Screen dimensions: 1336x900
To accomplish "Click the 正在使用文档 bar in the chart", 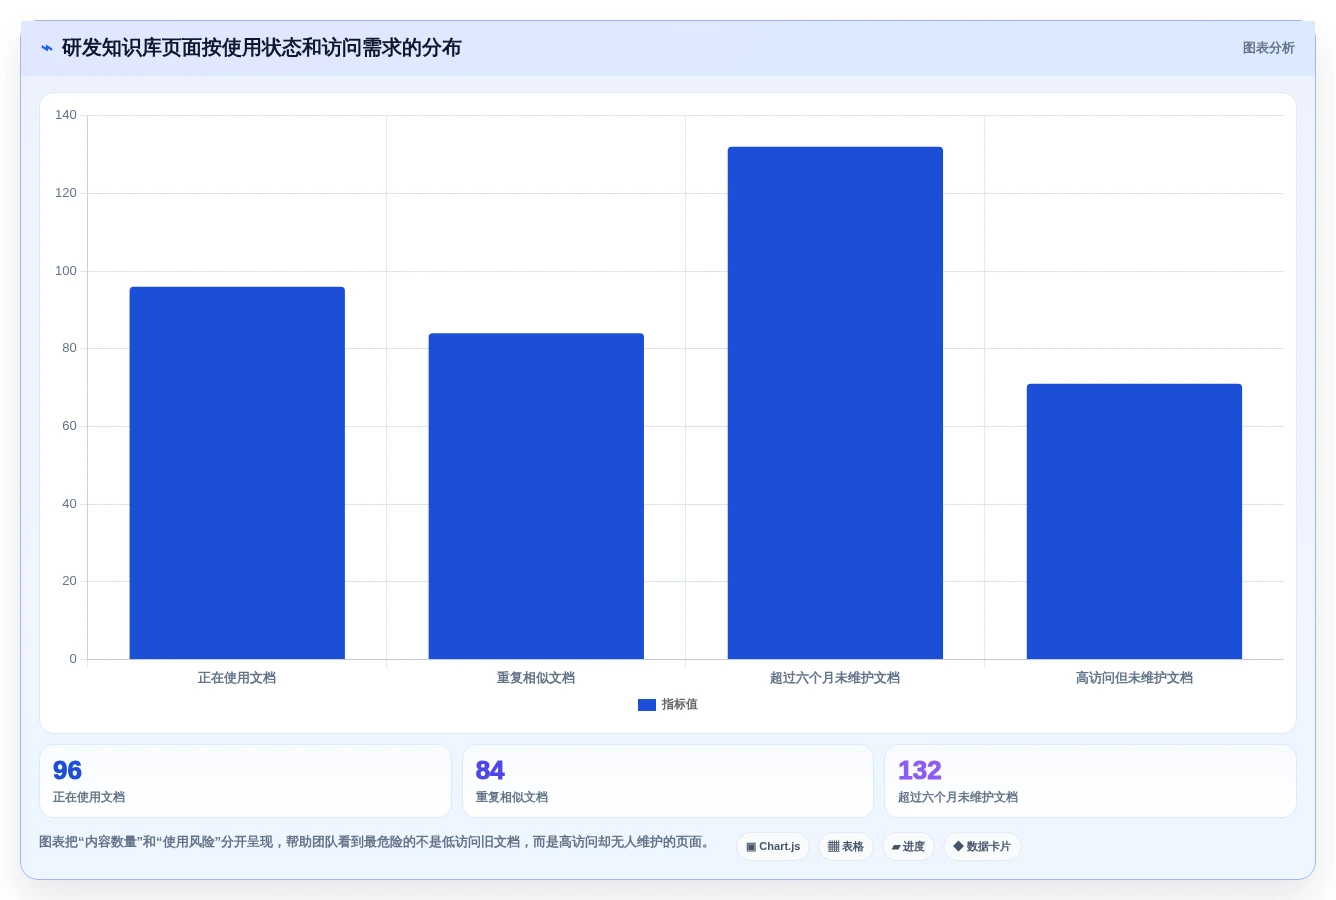I will coord(237,473).
